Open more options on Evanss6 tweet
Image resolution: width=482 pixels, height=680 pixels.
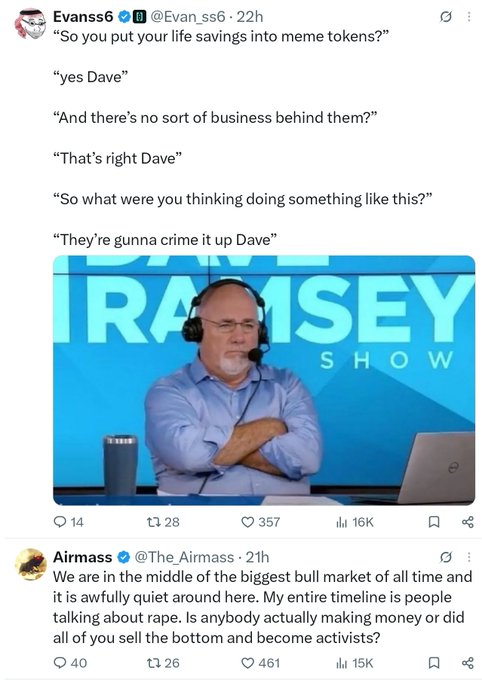click(469, 17)
